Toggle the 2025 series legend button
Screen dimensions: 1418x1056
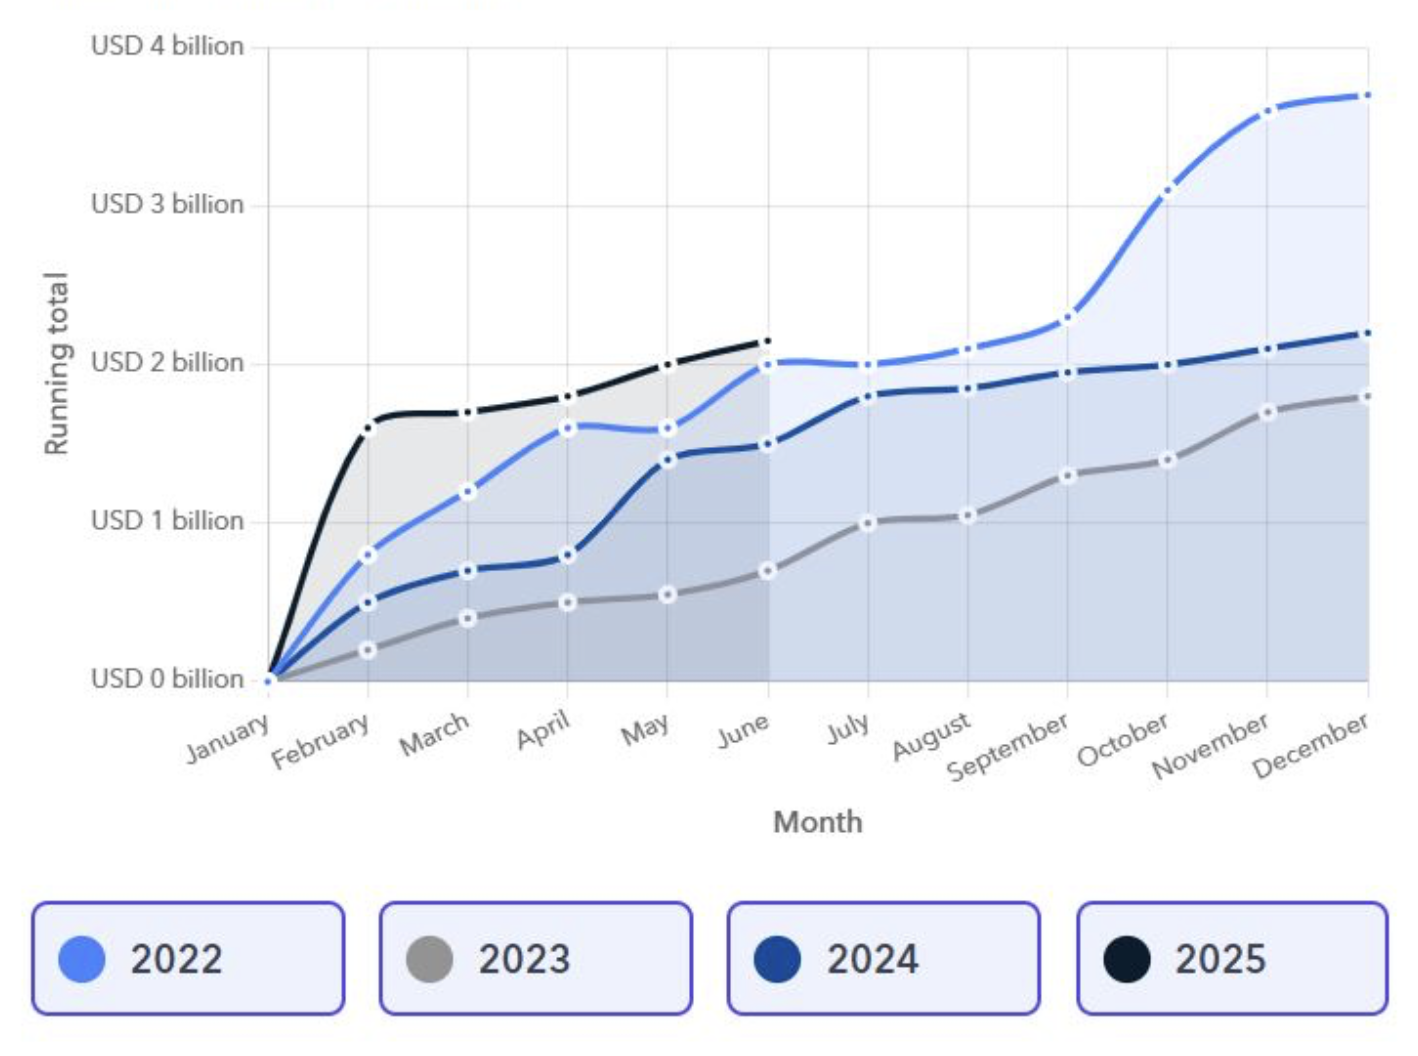[x=1232, y=958]
